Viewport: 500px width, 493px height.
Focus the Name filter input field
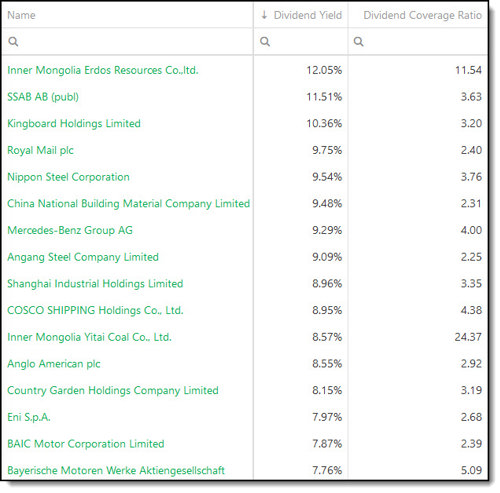(x=127, y=42)
